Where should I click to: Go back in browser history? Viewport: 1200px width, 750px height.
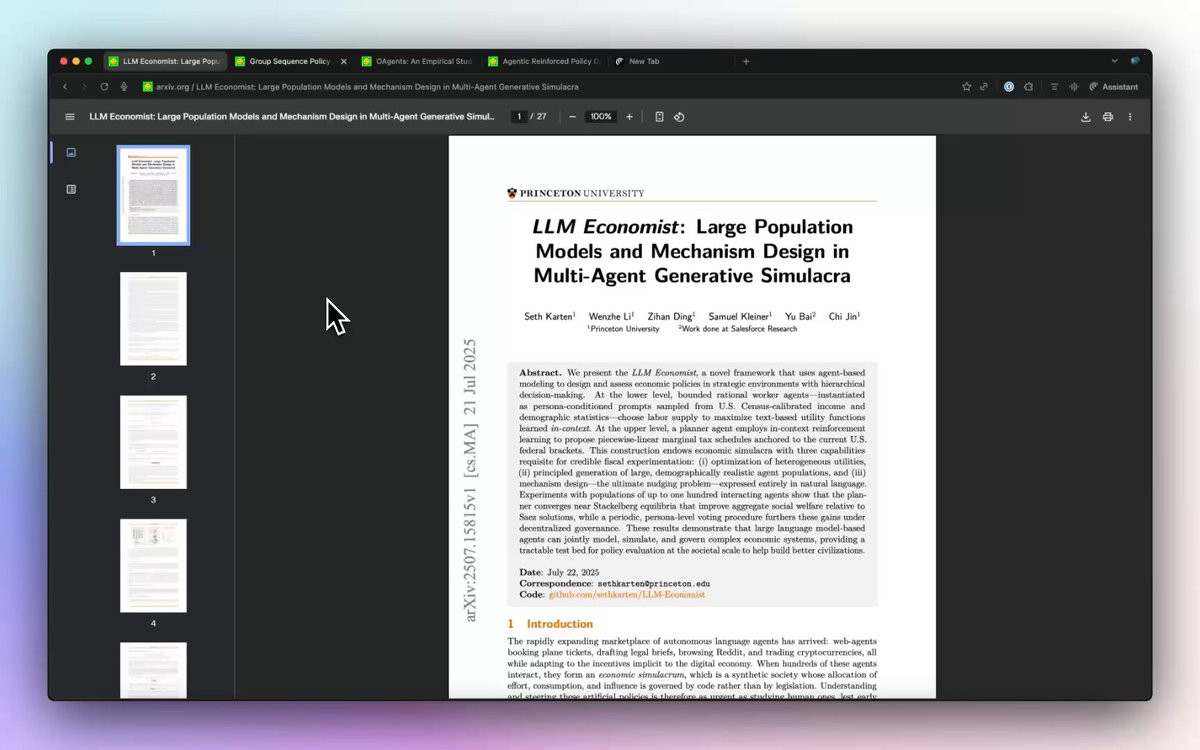(66, 87)
